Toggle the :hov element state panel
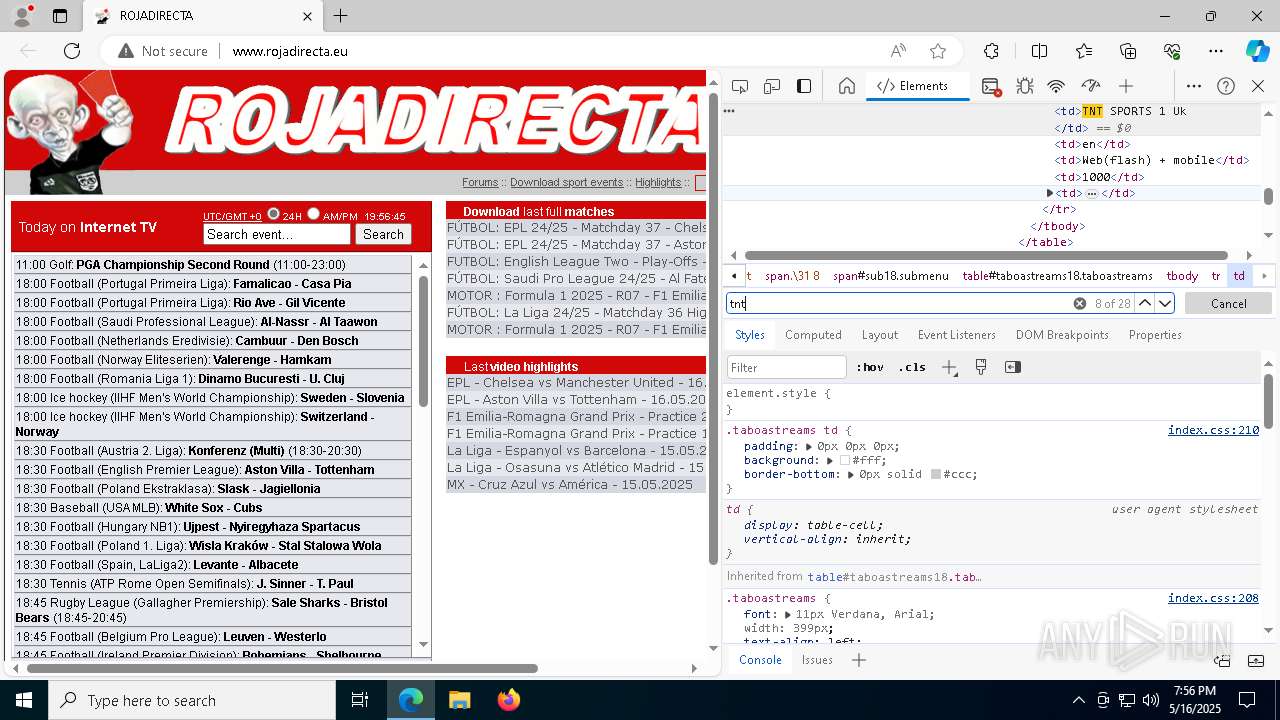The width and height of the screenshot is (1280, 720). tap(870, 367)
